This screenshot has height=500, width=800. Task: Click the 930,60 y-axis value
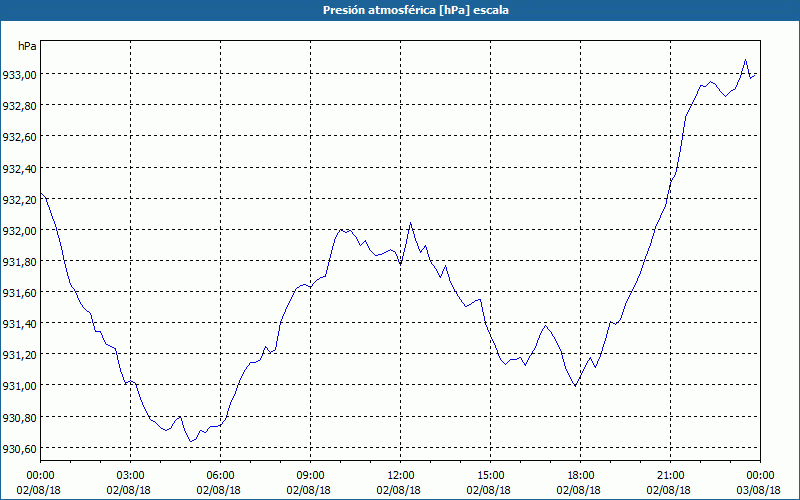[19, 449]
